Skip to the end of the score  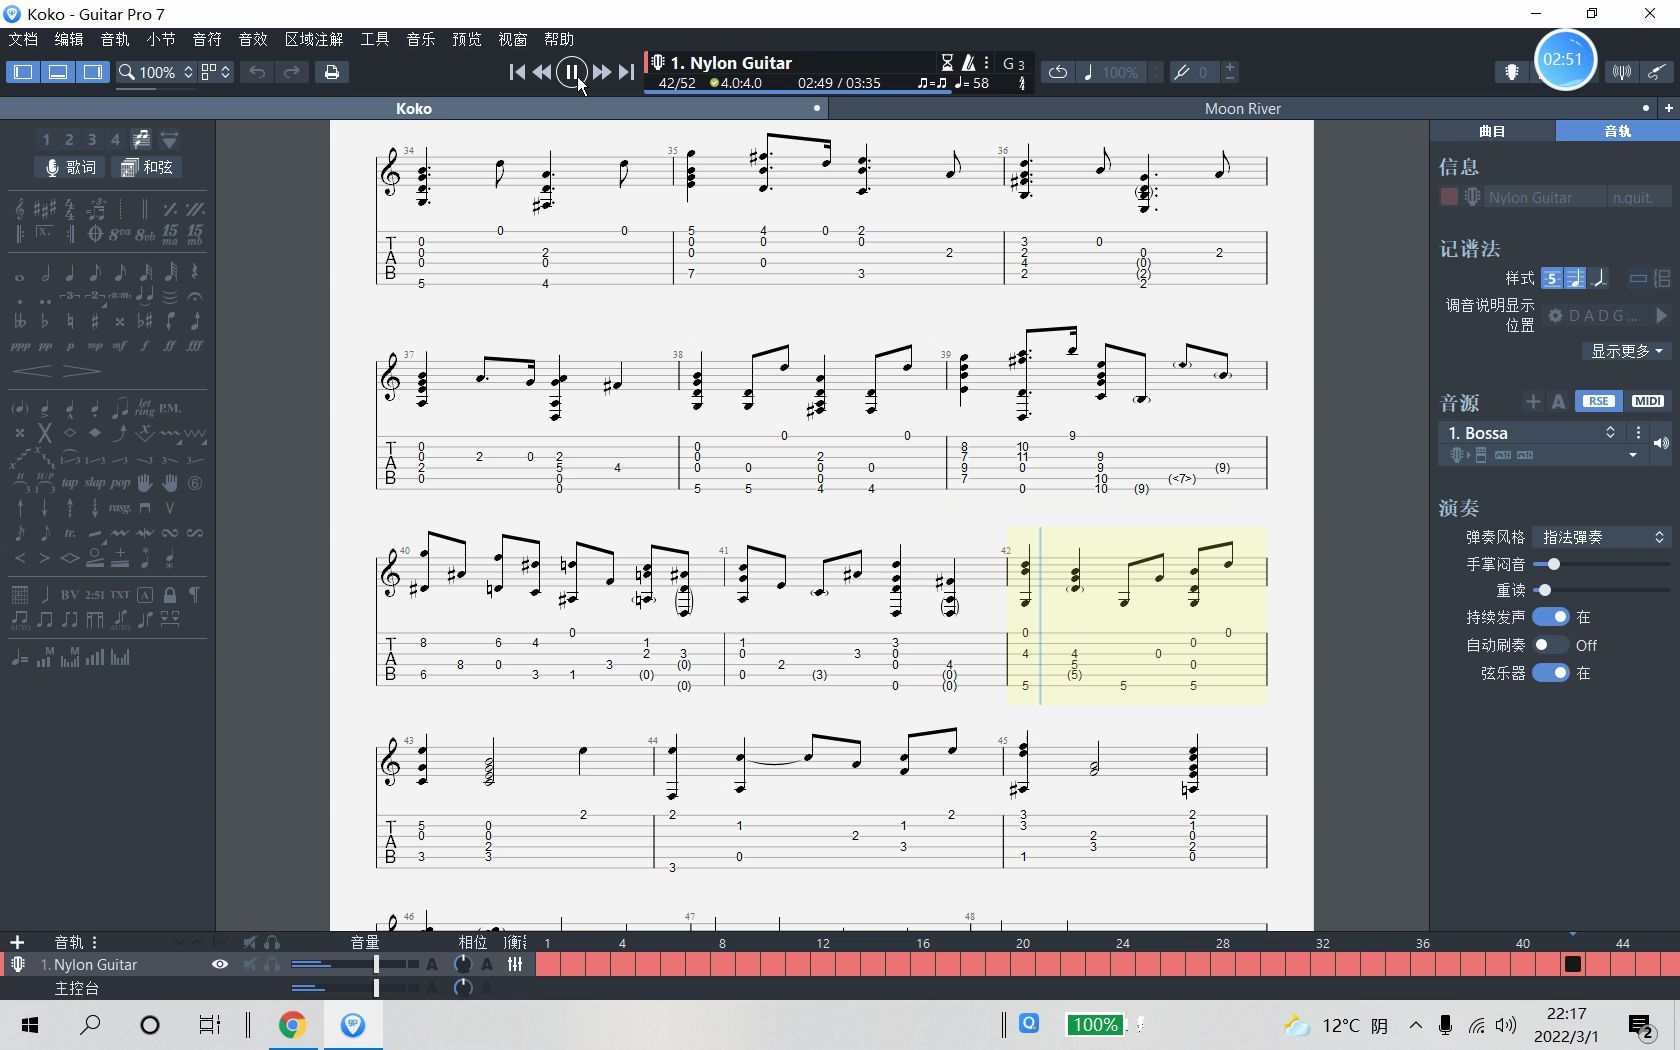coord(626,72)
